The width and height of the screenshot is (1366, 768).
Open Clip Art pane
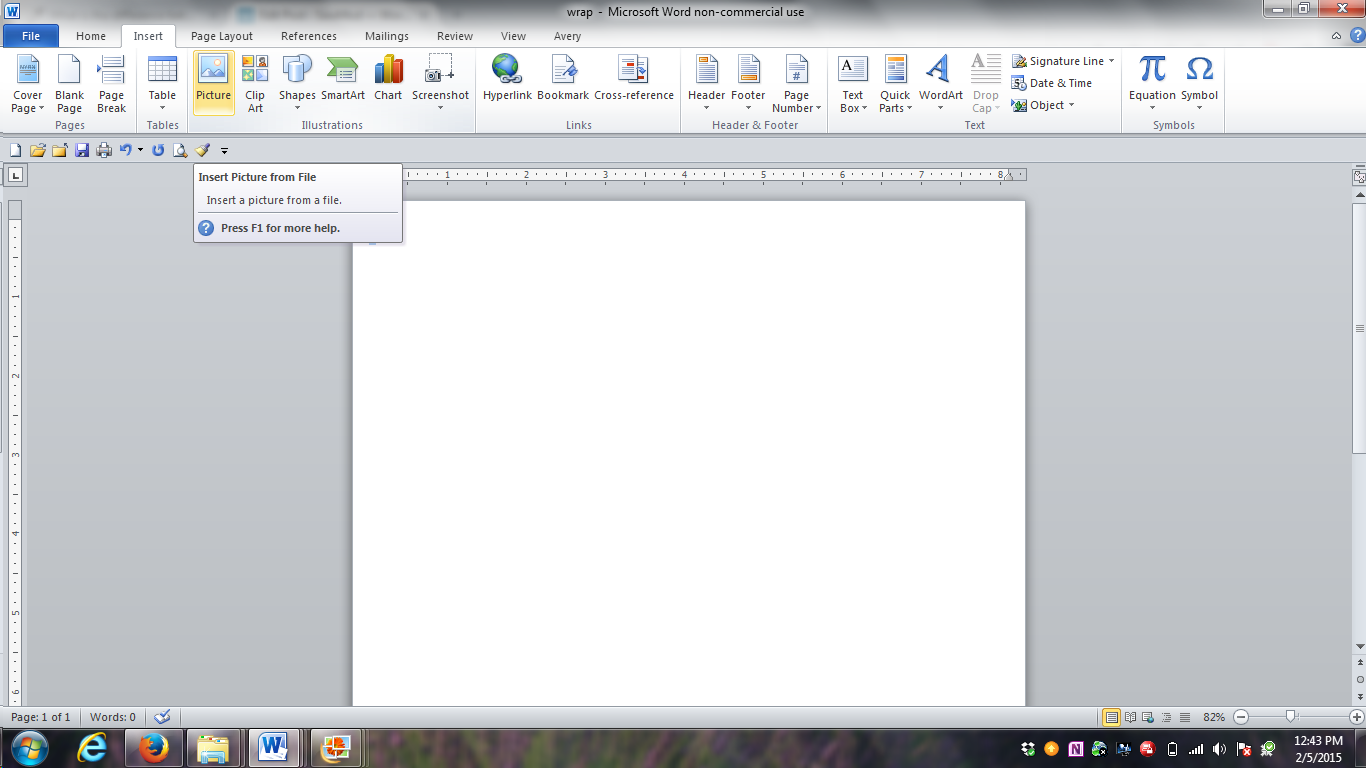pyautogui.click(x=255, y=82)
